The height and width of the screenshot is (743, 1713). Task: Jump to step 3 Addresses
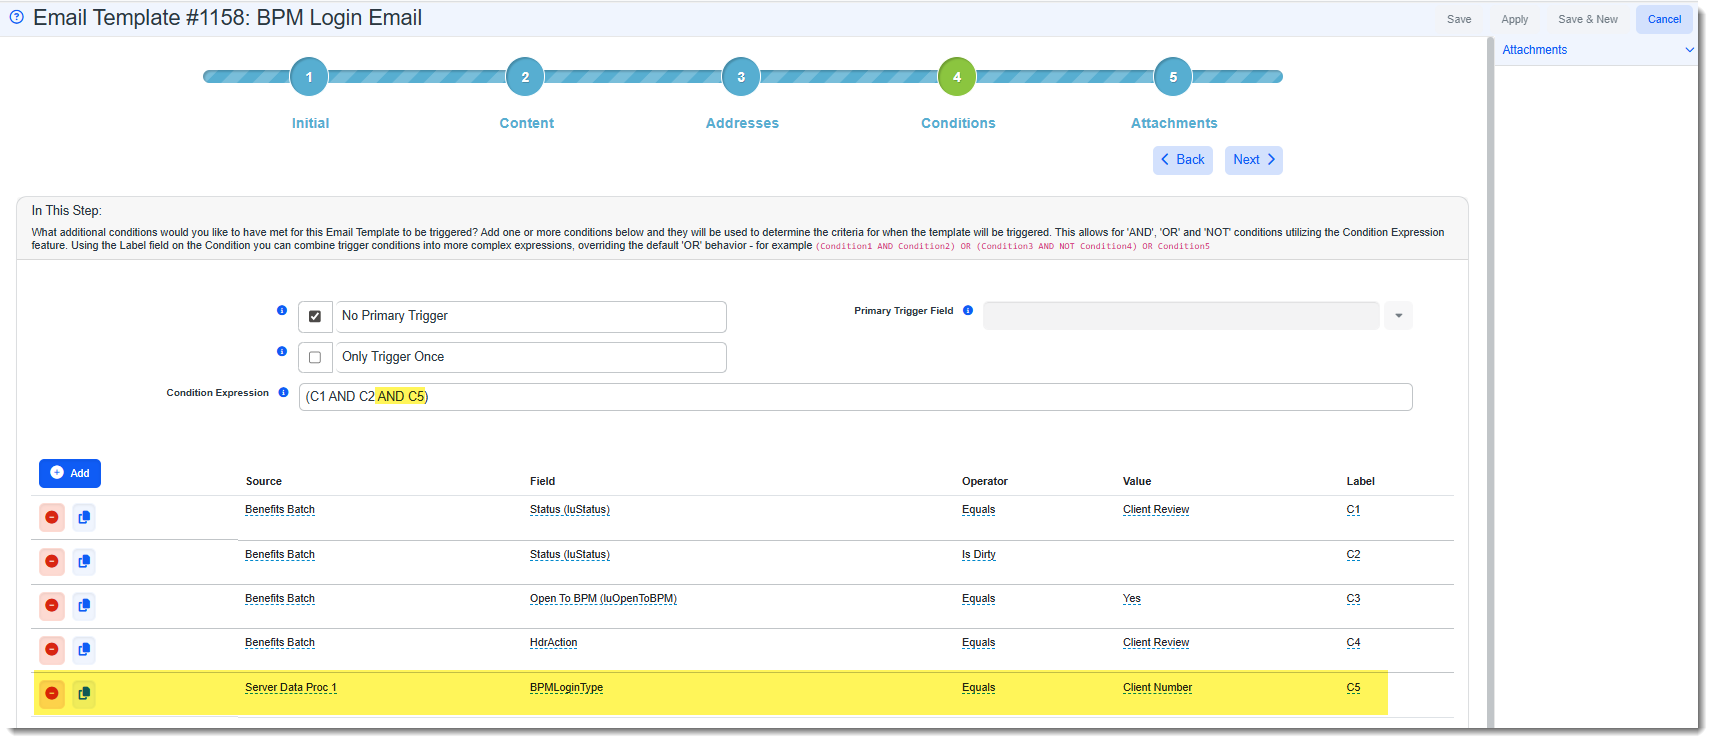point(741,77)
